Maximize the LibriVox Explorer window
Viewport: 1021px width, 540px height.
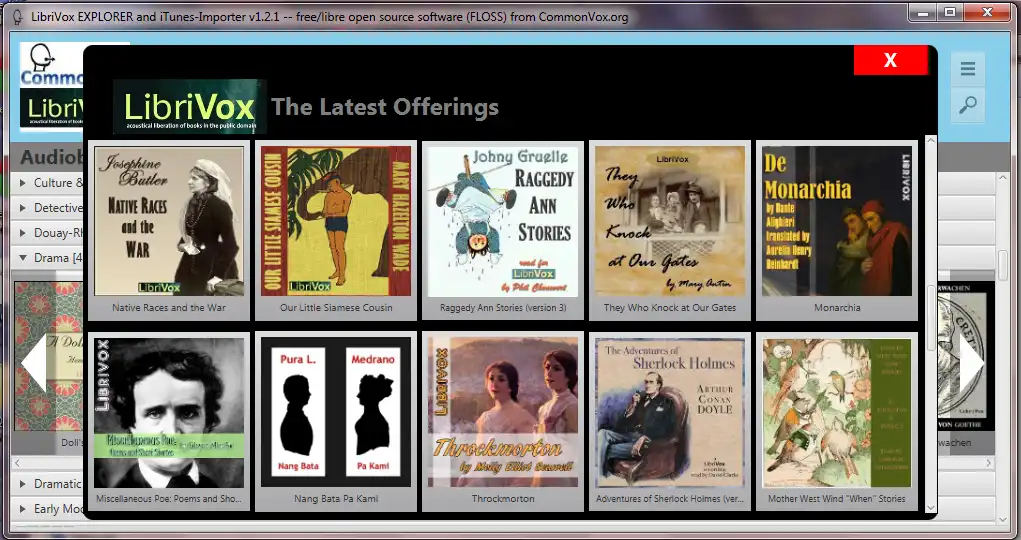pos(950,12)
